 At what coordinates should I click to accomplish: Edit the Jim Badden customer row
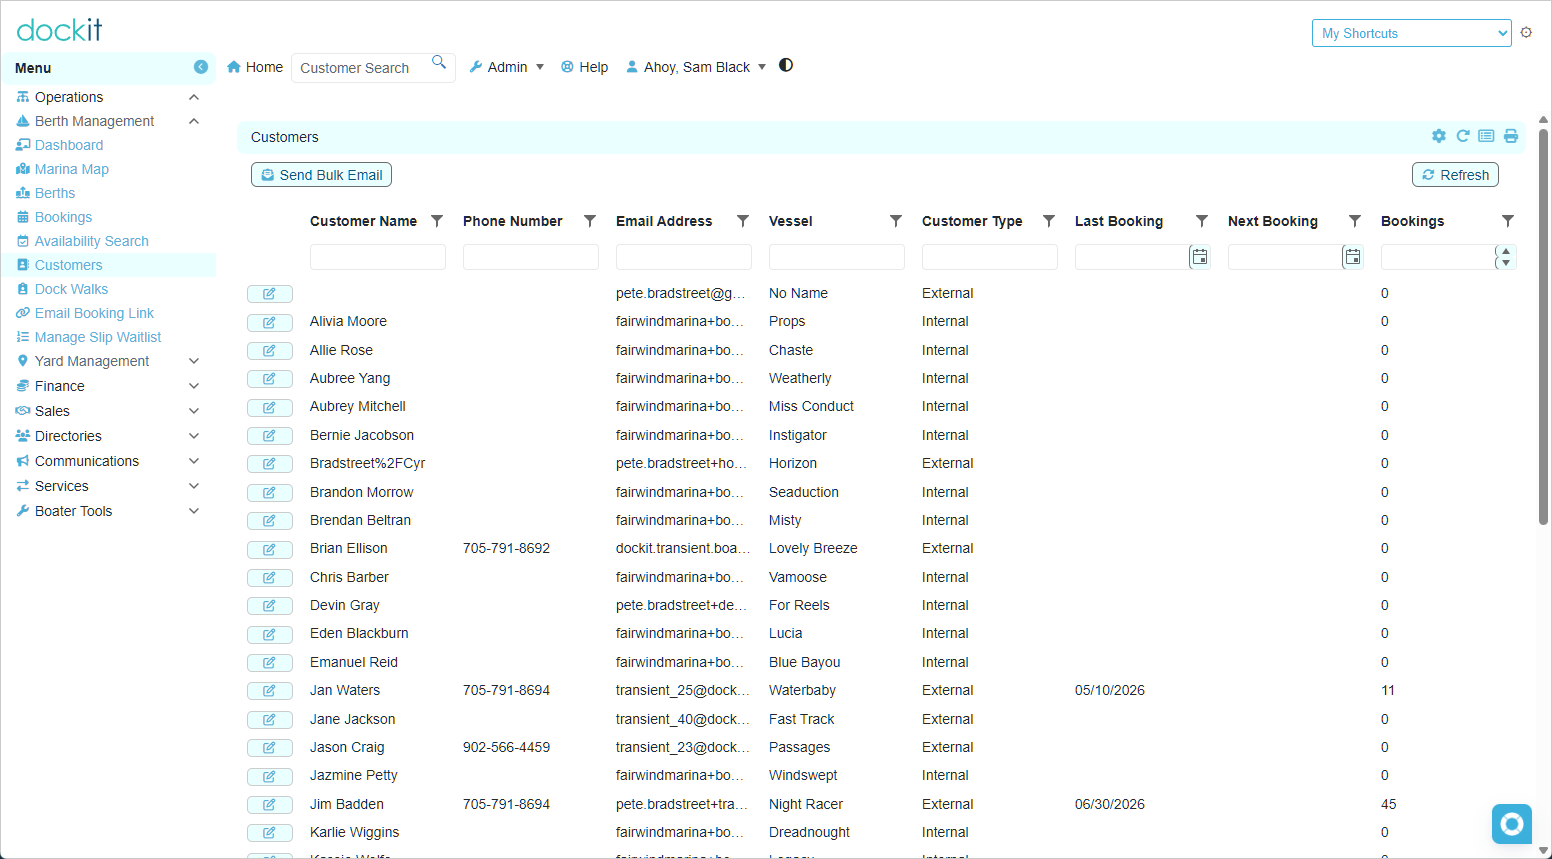click(x=270, y=805)
